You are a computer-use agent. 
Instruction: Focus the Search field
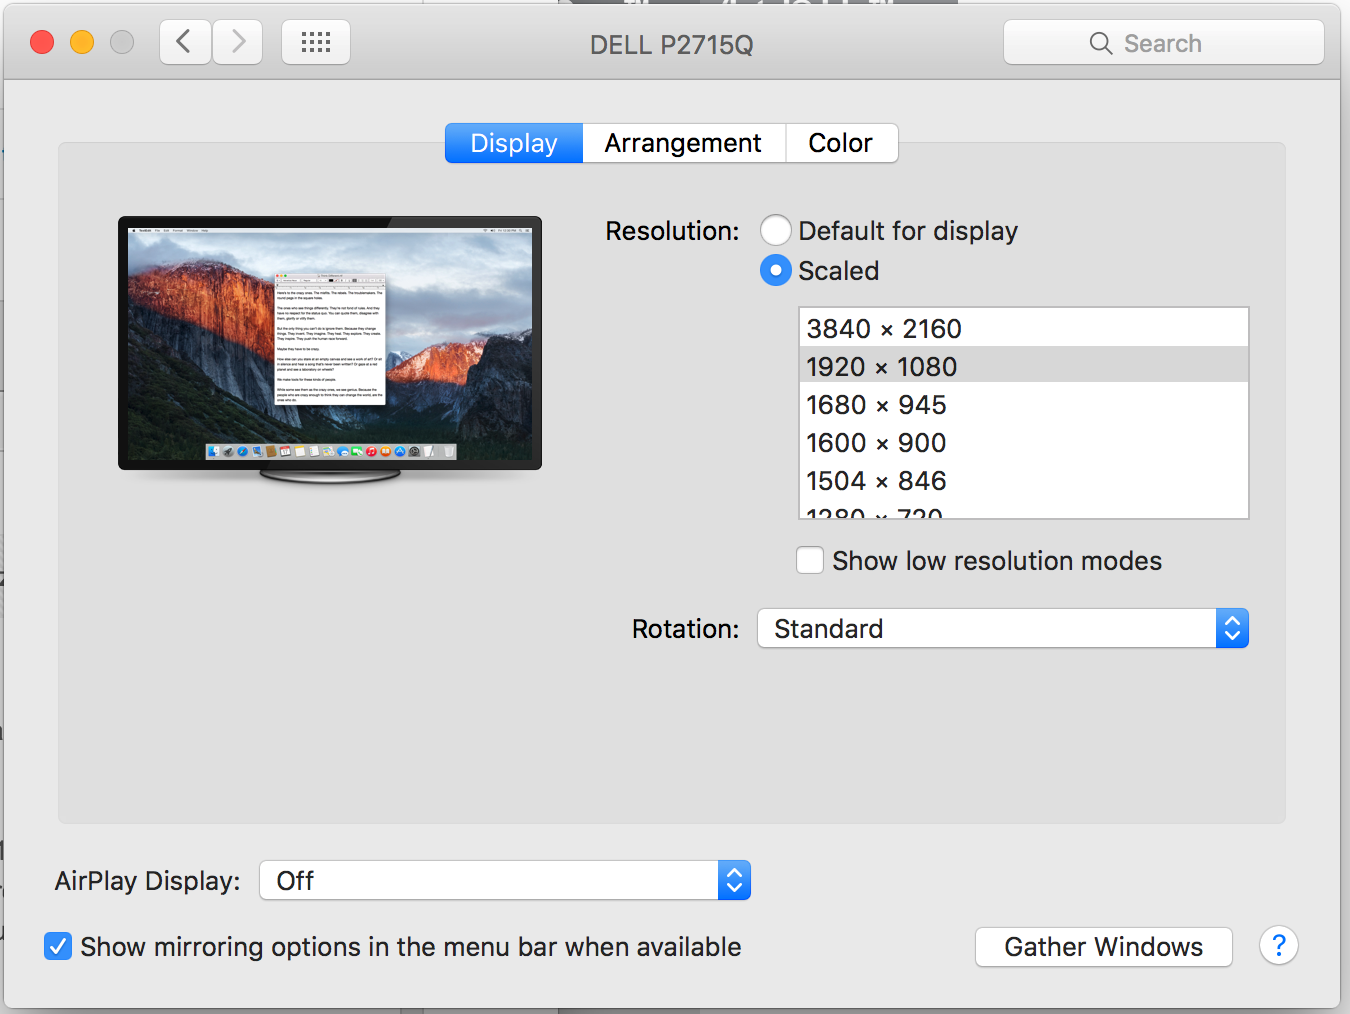1164,43
